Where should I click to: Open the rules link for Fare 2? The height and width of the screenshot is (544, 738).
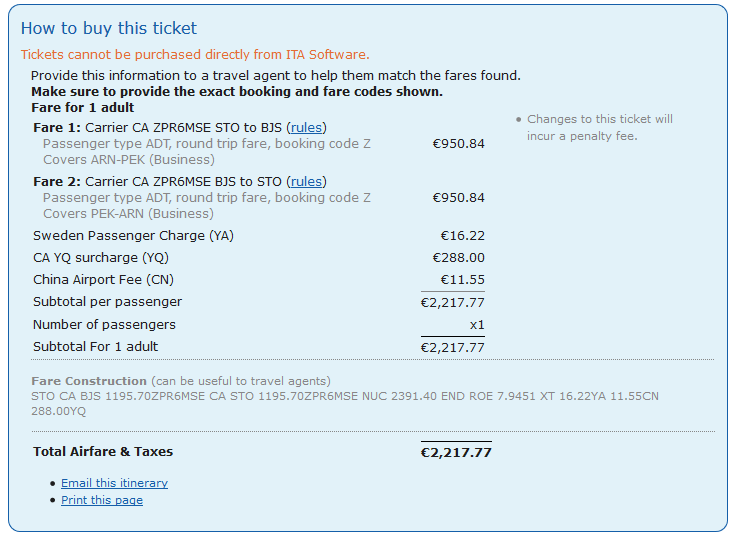[x=306, y=182]
